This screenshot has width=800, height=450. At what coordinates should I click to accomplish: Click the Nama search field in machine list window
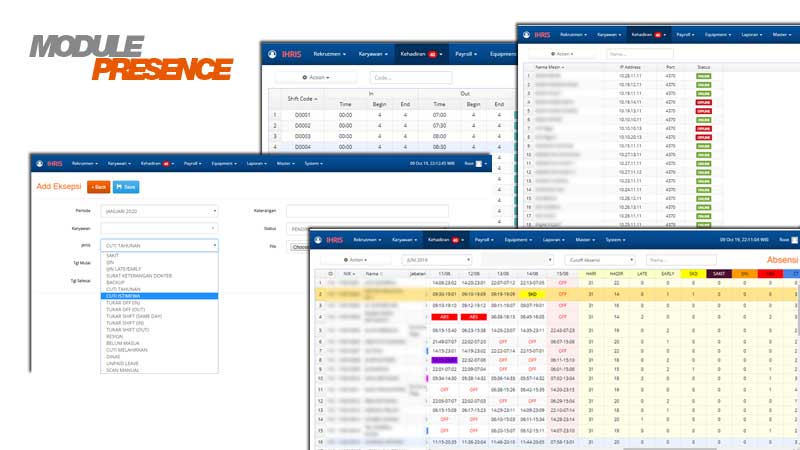[640, 54]
